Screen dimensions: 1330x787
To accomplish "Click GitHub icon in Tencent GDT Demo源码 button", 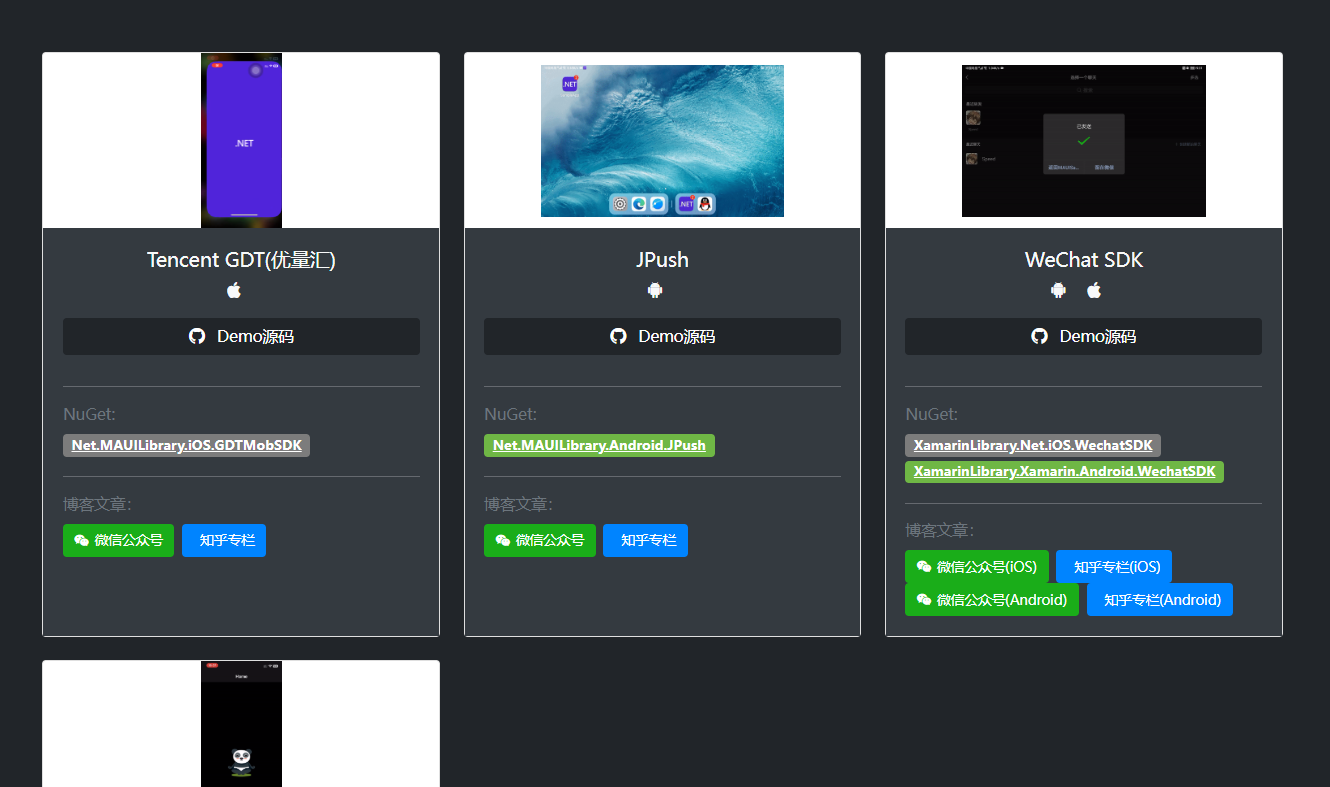I will click(x=197, y=336).
